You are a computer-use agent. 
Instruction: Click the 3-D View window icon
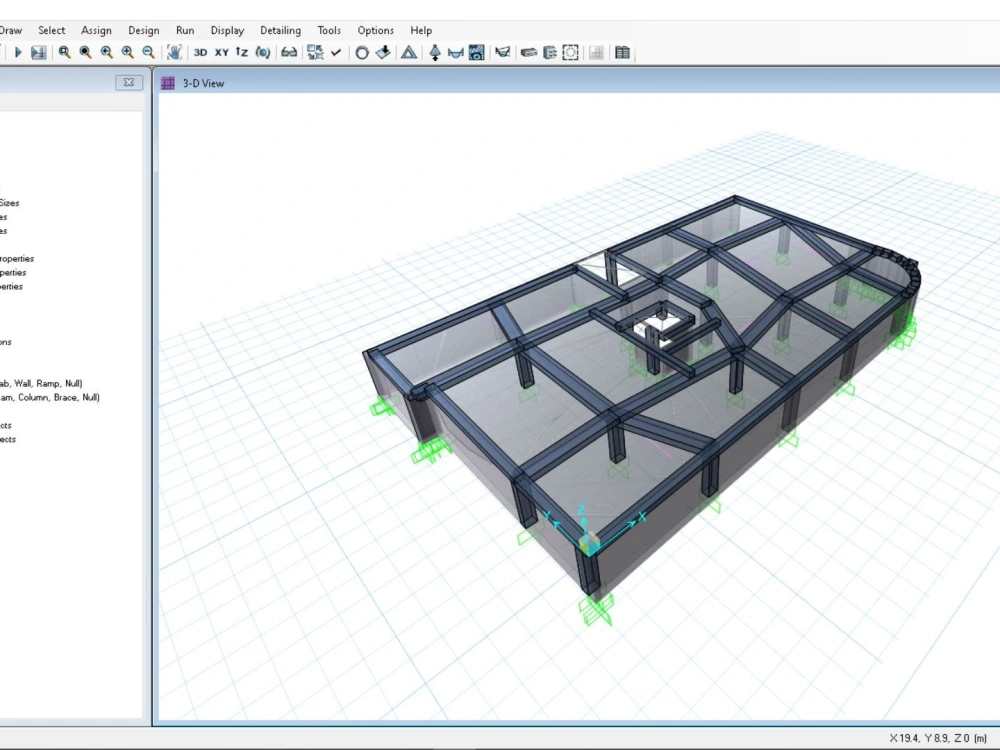pos(168,83)
